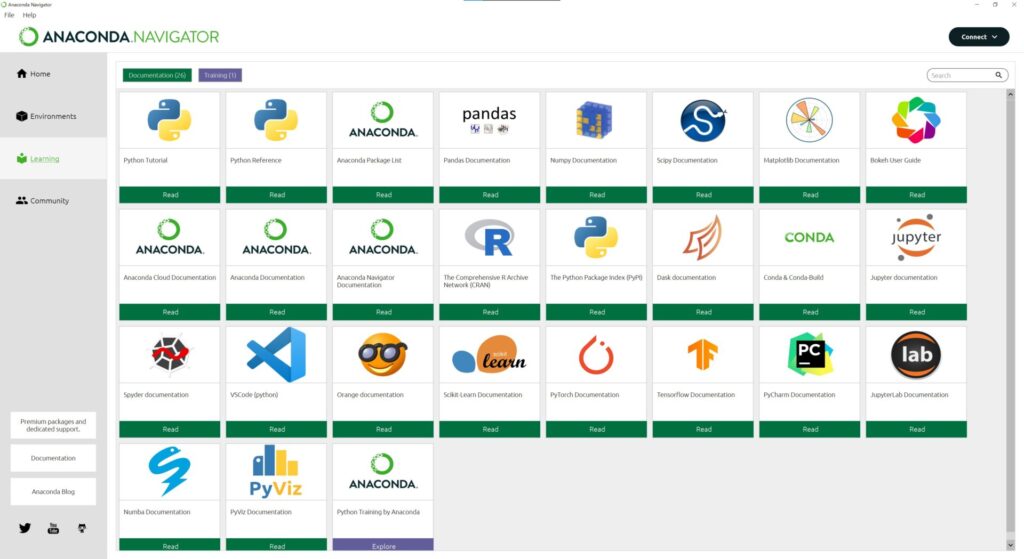Image resolution: width=1024 pixels, height=559 pixels.
Task: Open the Jupyter documentation logo
Action: (x=916, y=236)
